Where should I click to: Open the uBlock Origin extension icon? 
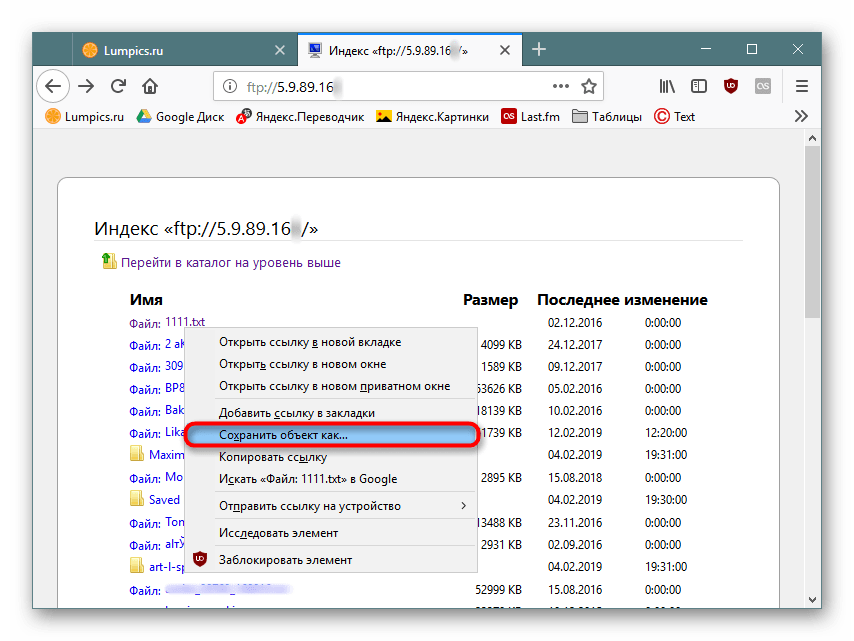pos(731,86)
